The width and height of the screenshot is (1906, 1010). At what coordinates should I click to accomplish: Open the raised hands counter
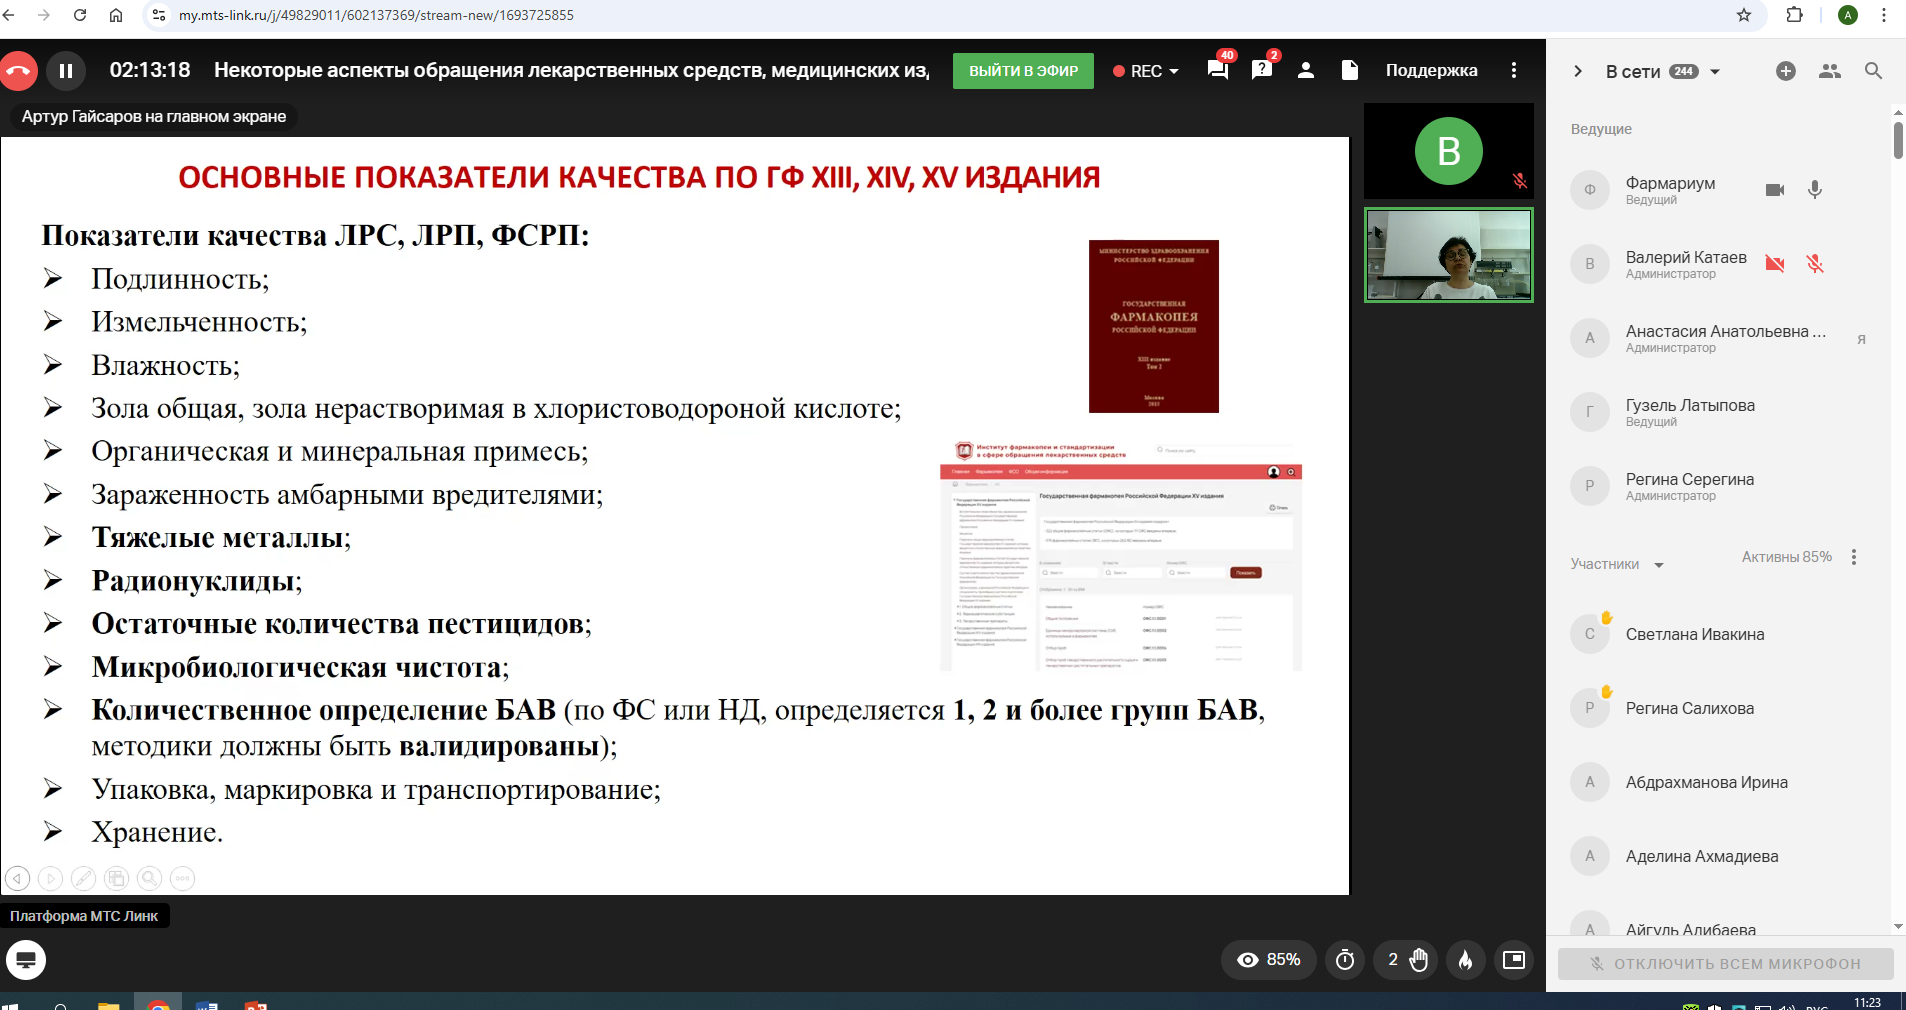pos(1406,960)
